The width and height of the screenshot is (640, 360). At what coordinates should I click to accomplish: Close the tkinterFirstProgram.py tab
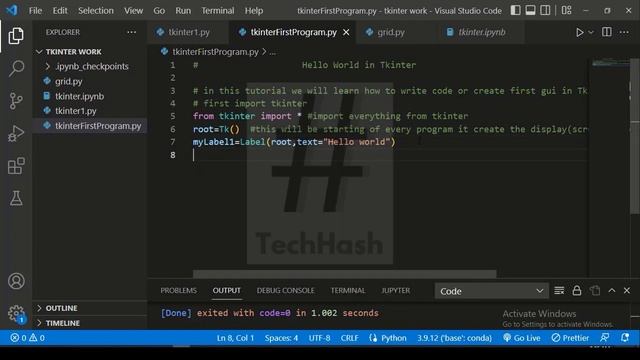coord(346,32)
